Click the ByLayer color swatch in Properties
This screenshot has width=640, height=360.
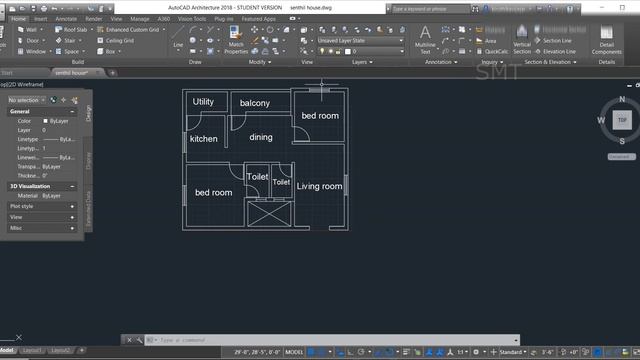tap(45, 121)
